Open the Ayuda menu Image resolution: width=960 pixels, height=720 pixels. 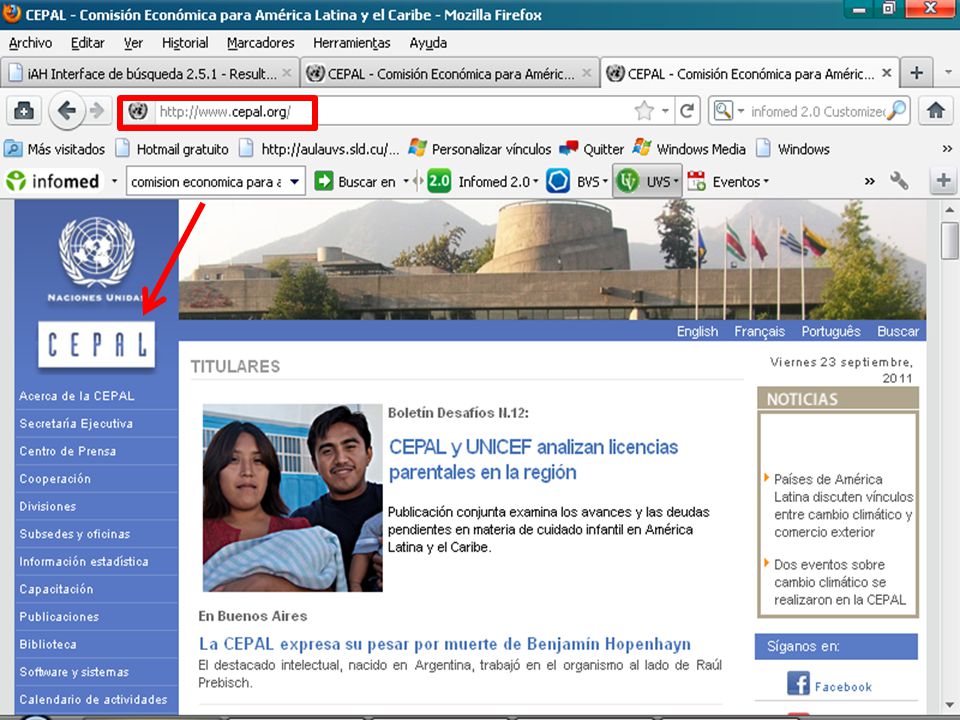[x=428, y=43]
